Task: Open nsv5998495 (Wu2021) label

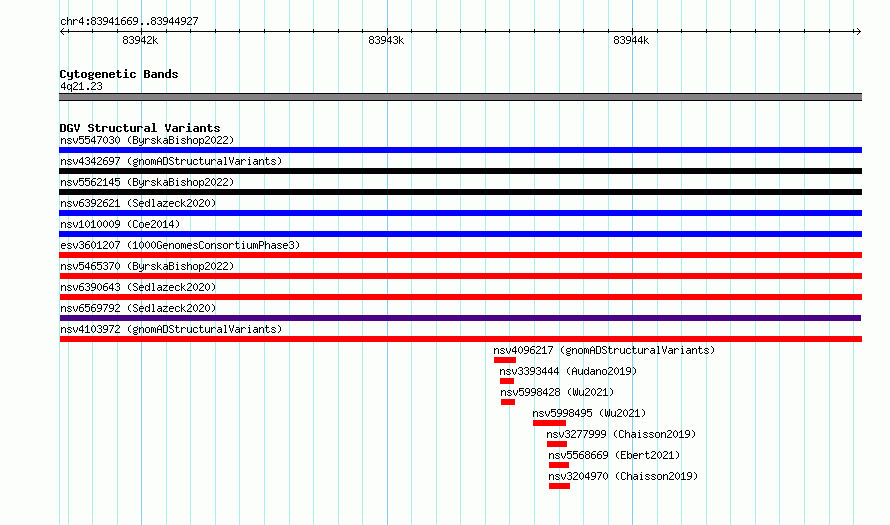Action: (589, 413)
